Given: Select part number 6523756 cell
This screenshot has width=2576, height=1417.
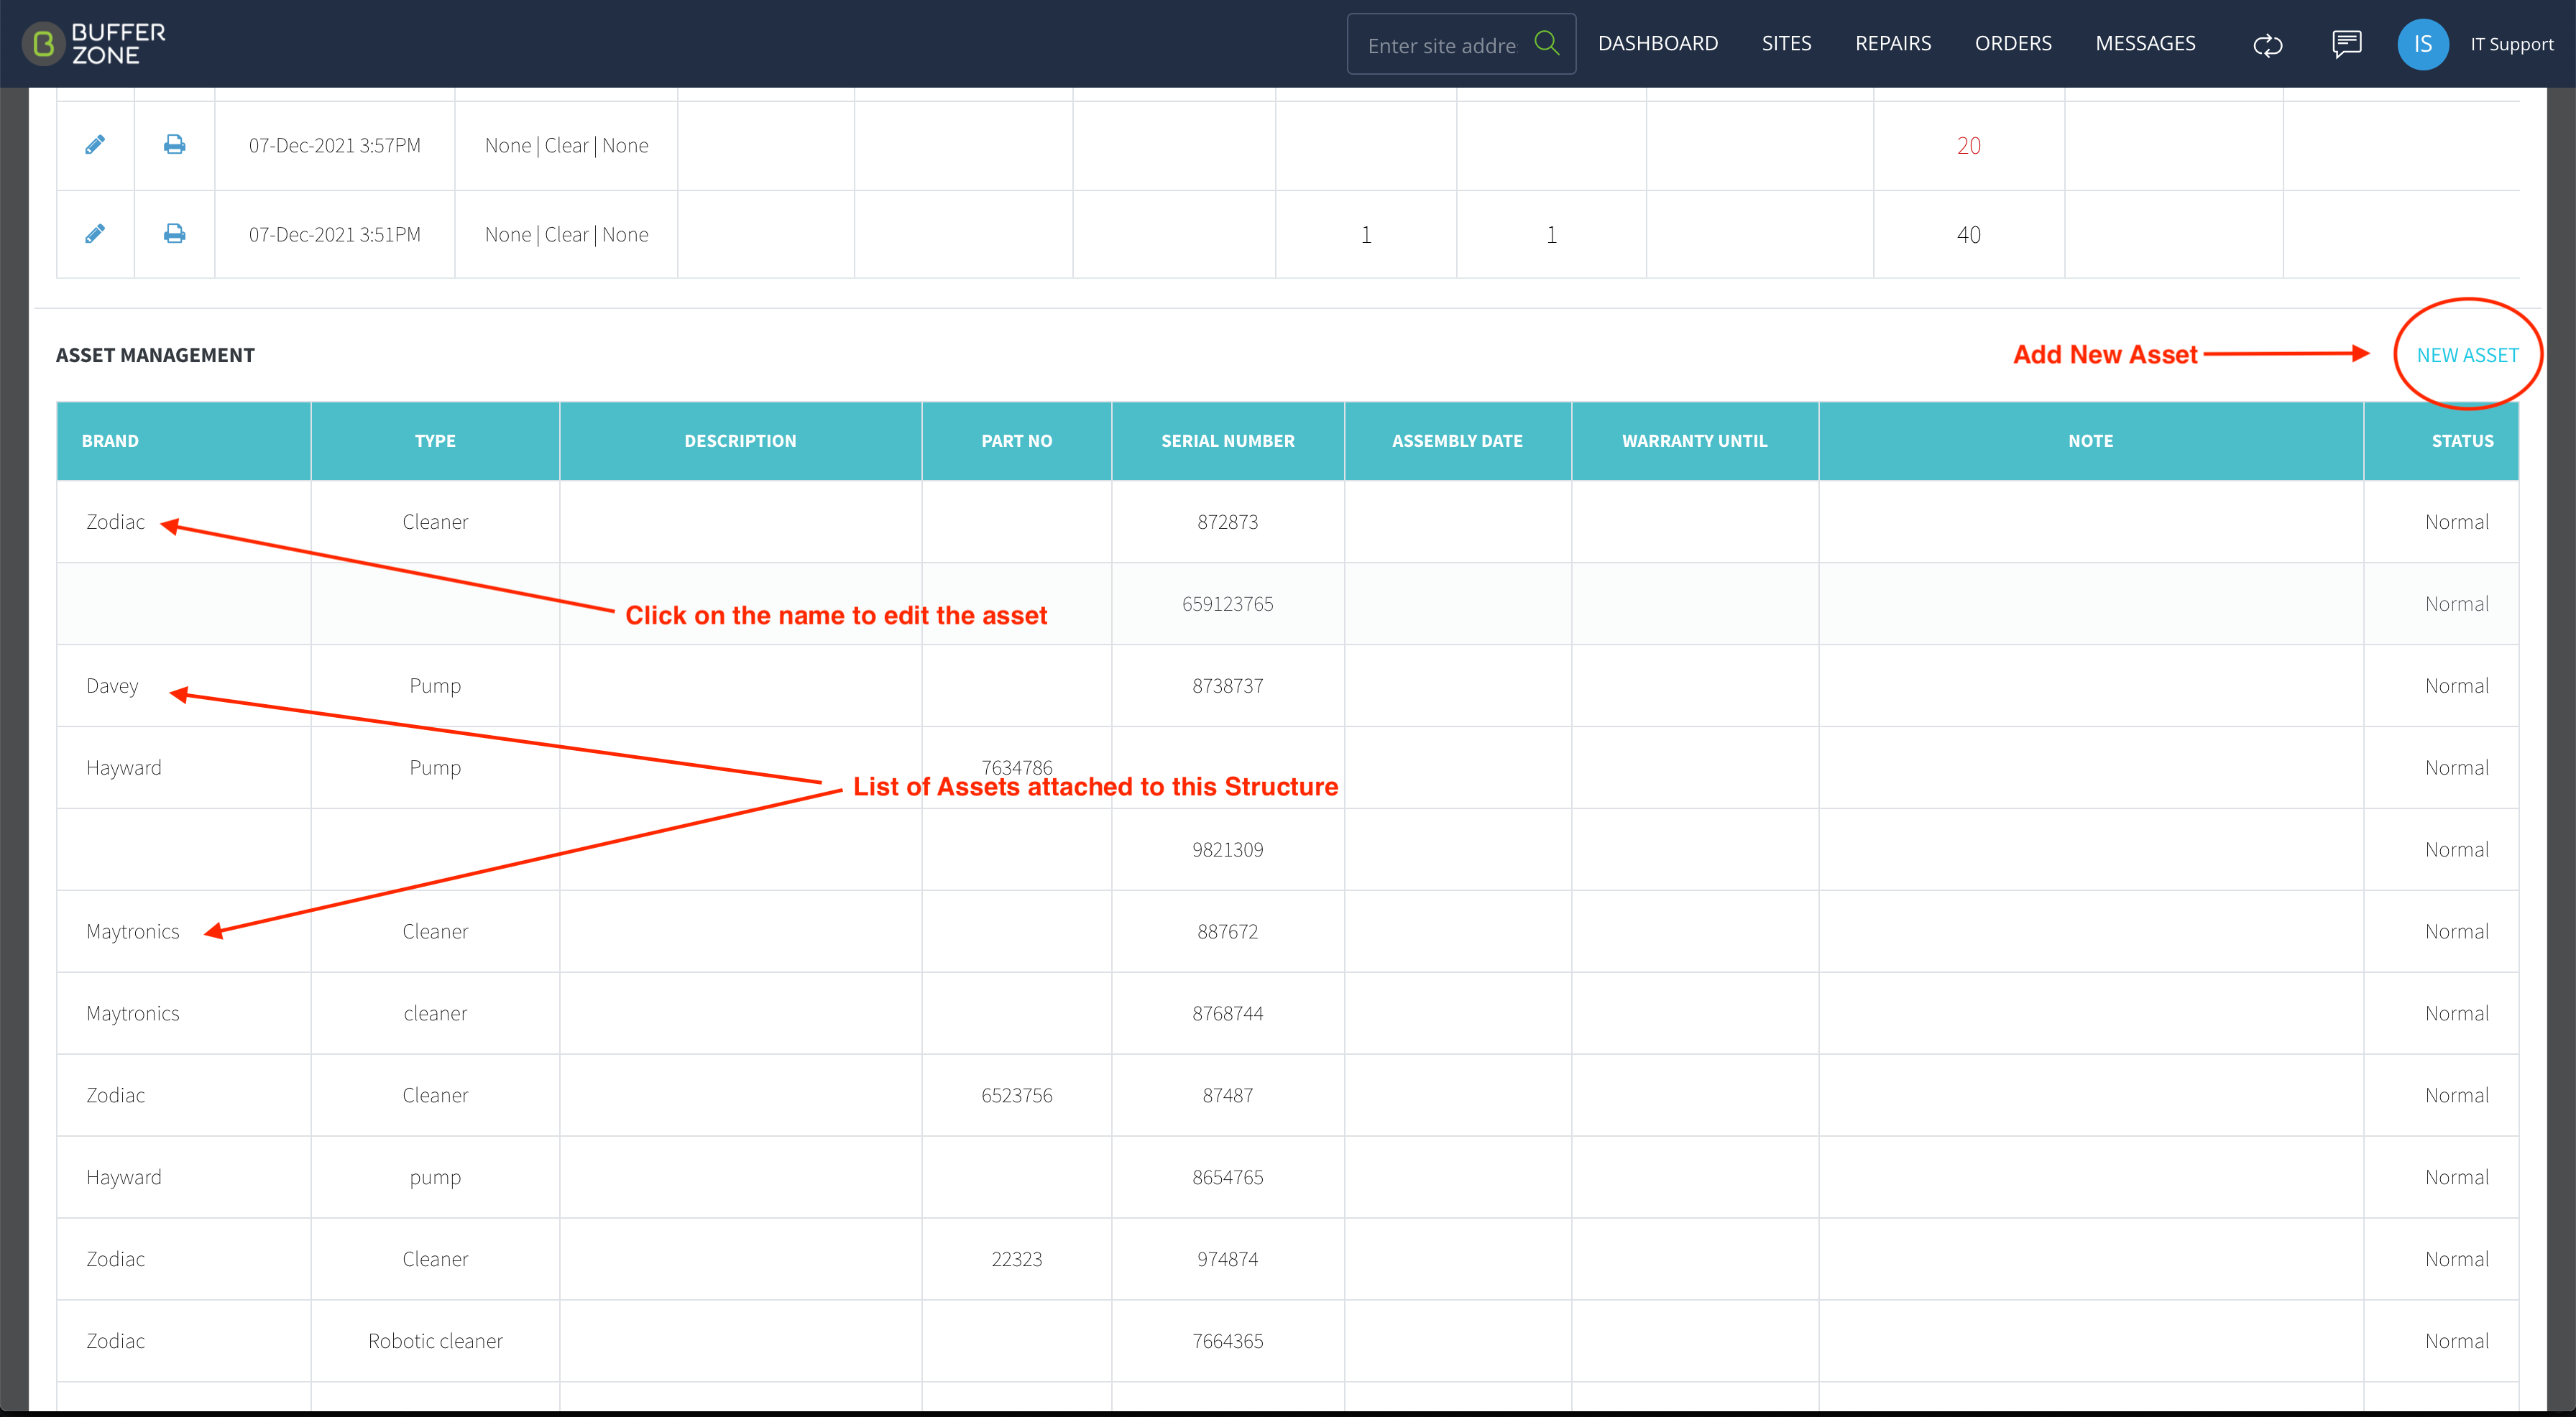Looking at the screenshot, I should (x=1016, y=1096).
